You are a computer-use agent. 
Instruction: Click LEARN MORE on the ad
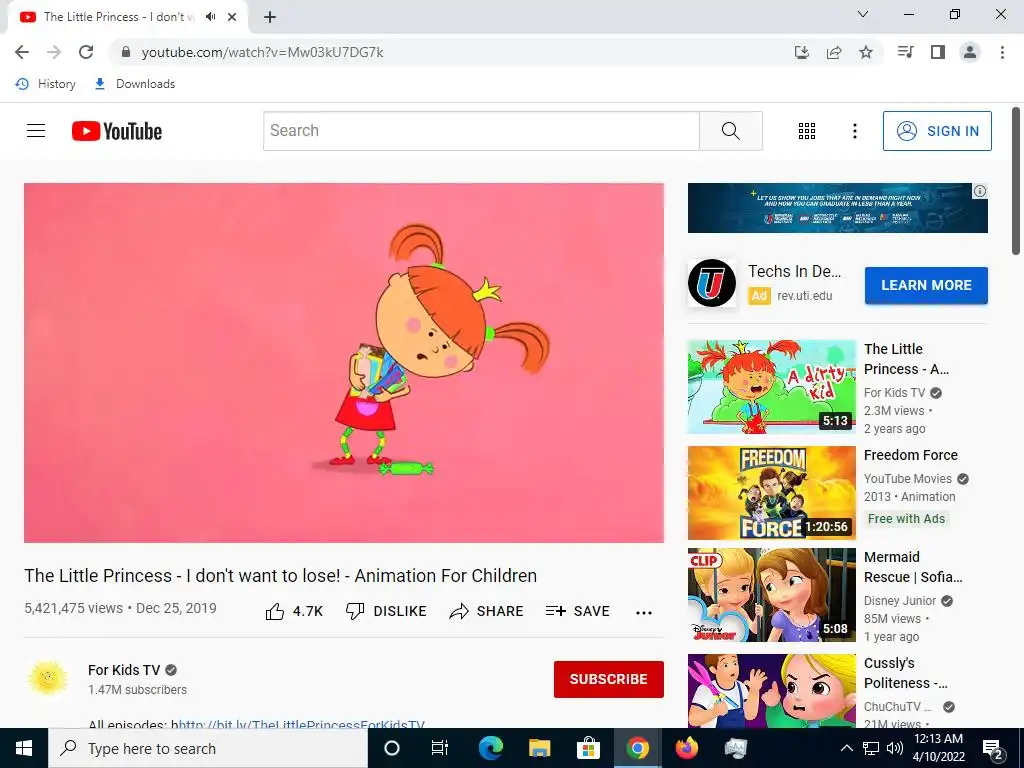[926, 285]
